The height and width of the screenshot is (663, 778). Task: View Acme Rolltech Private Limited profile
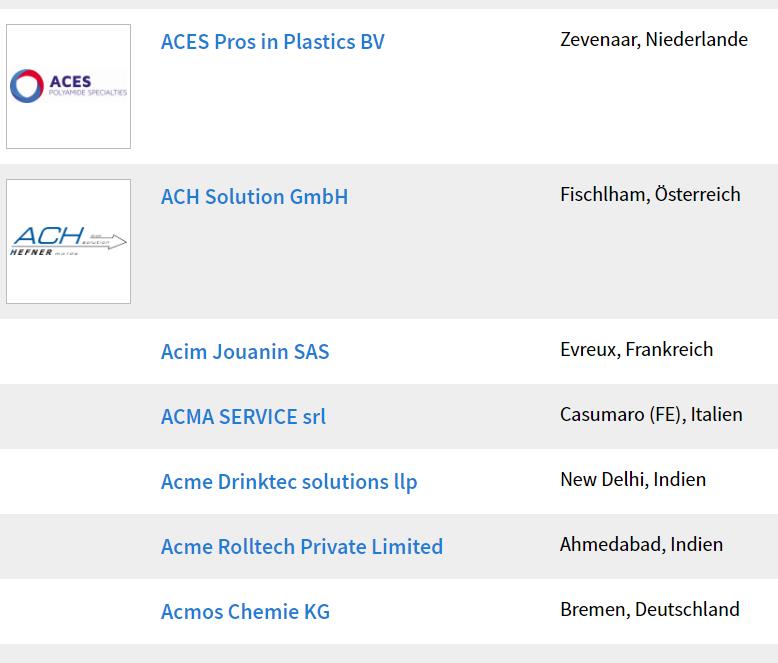tap(302, 546)
